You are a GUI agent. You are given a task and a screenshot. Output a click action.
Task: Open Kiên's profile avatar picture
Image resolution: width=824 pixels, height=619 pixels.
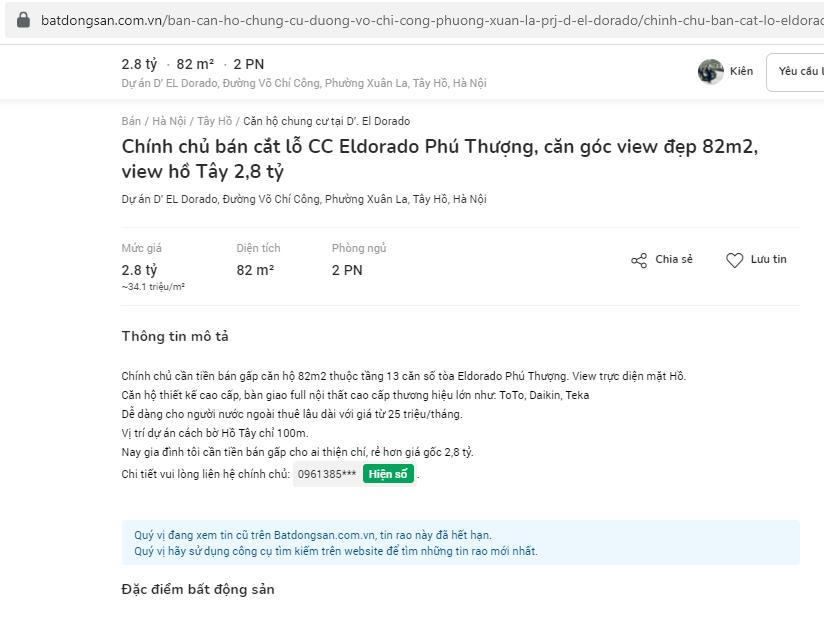click(710, 71)
